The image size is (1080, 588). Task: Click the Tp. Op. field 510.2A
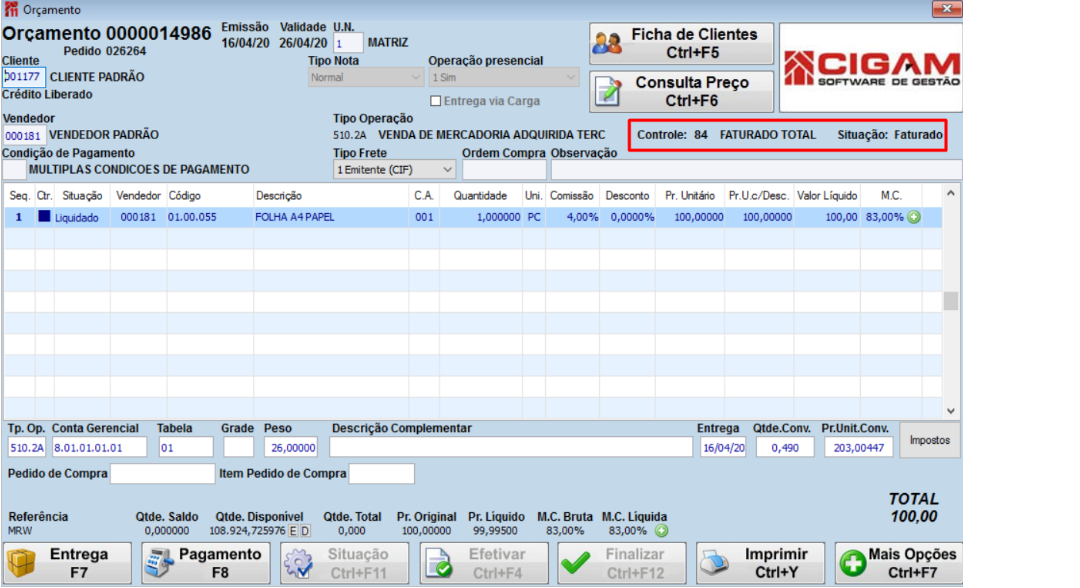pyautogui.click(x=27, y=448)
